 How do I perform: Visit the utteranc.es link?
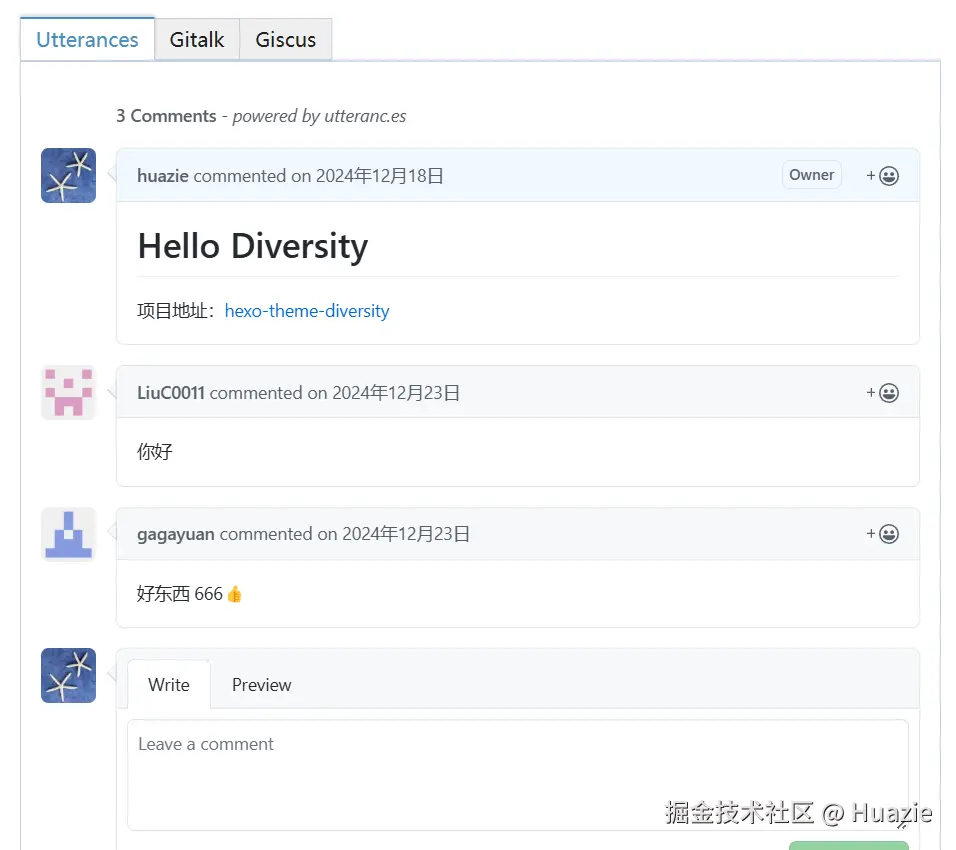click(x=365, y=116)
